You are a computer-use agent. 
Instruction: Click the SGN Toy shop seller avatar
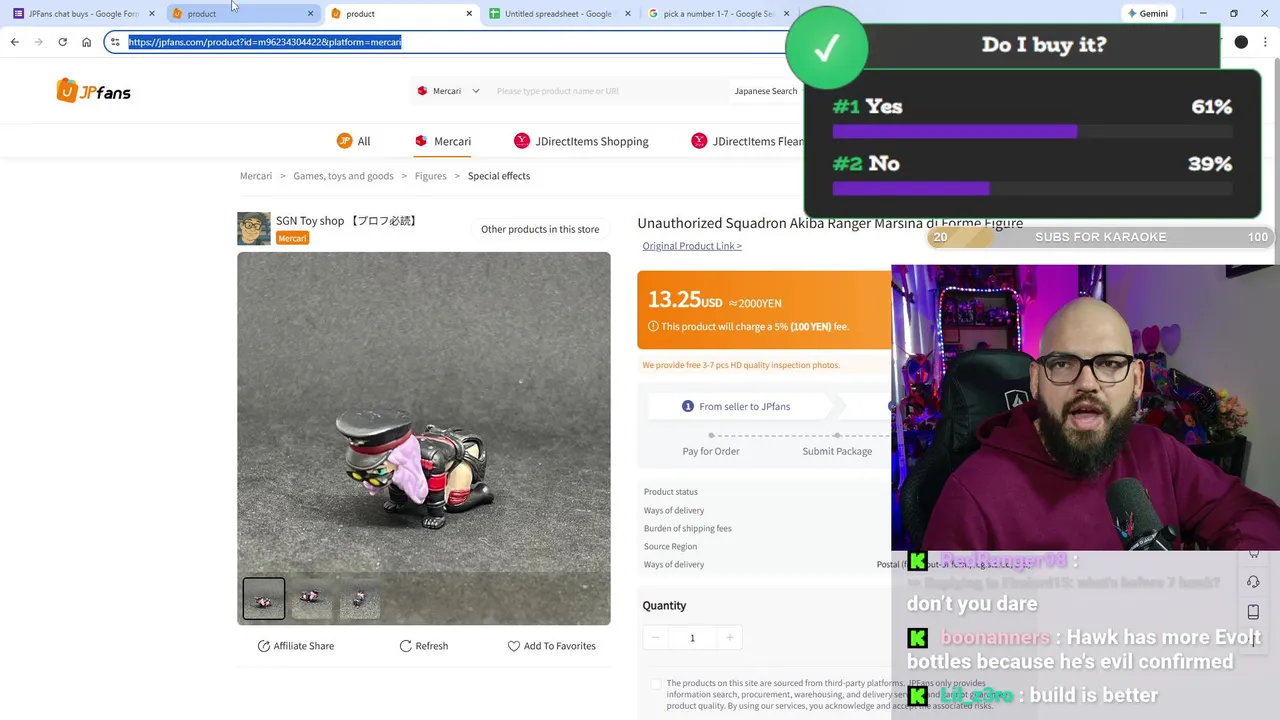[x=254, y=228]
